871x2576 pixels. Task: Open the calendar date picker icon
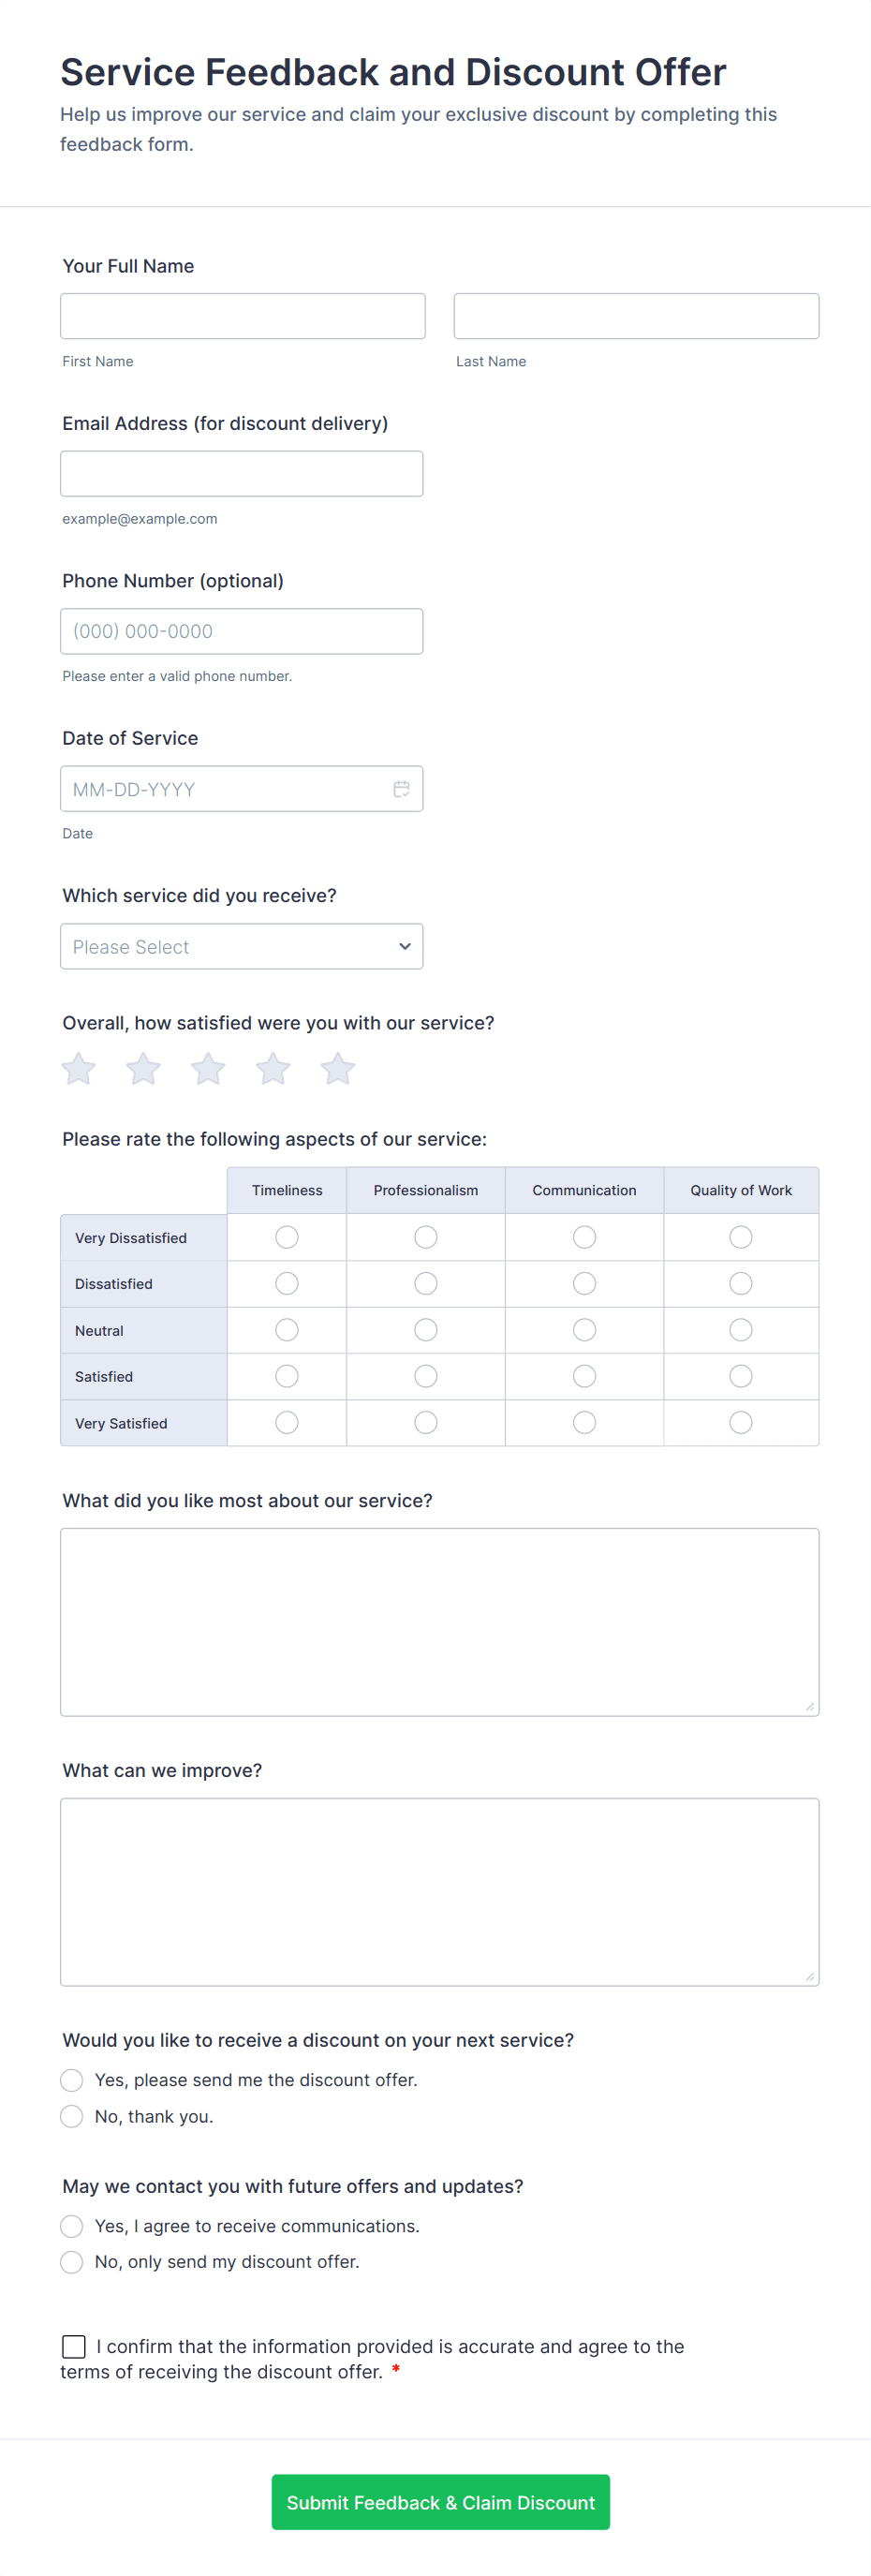pos(401,789)
